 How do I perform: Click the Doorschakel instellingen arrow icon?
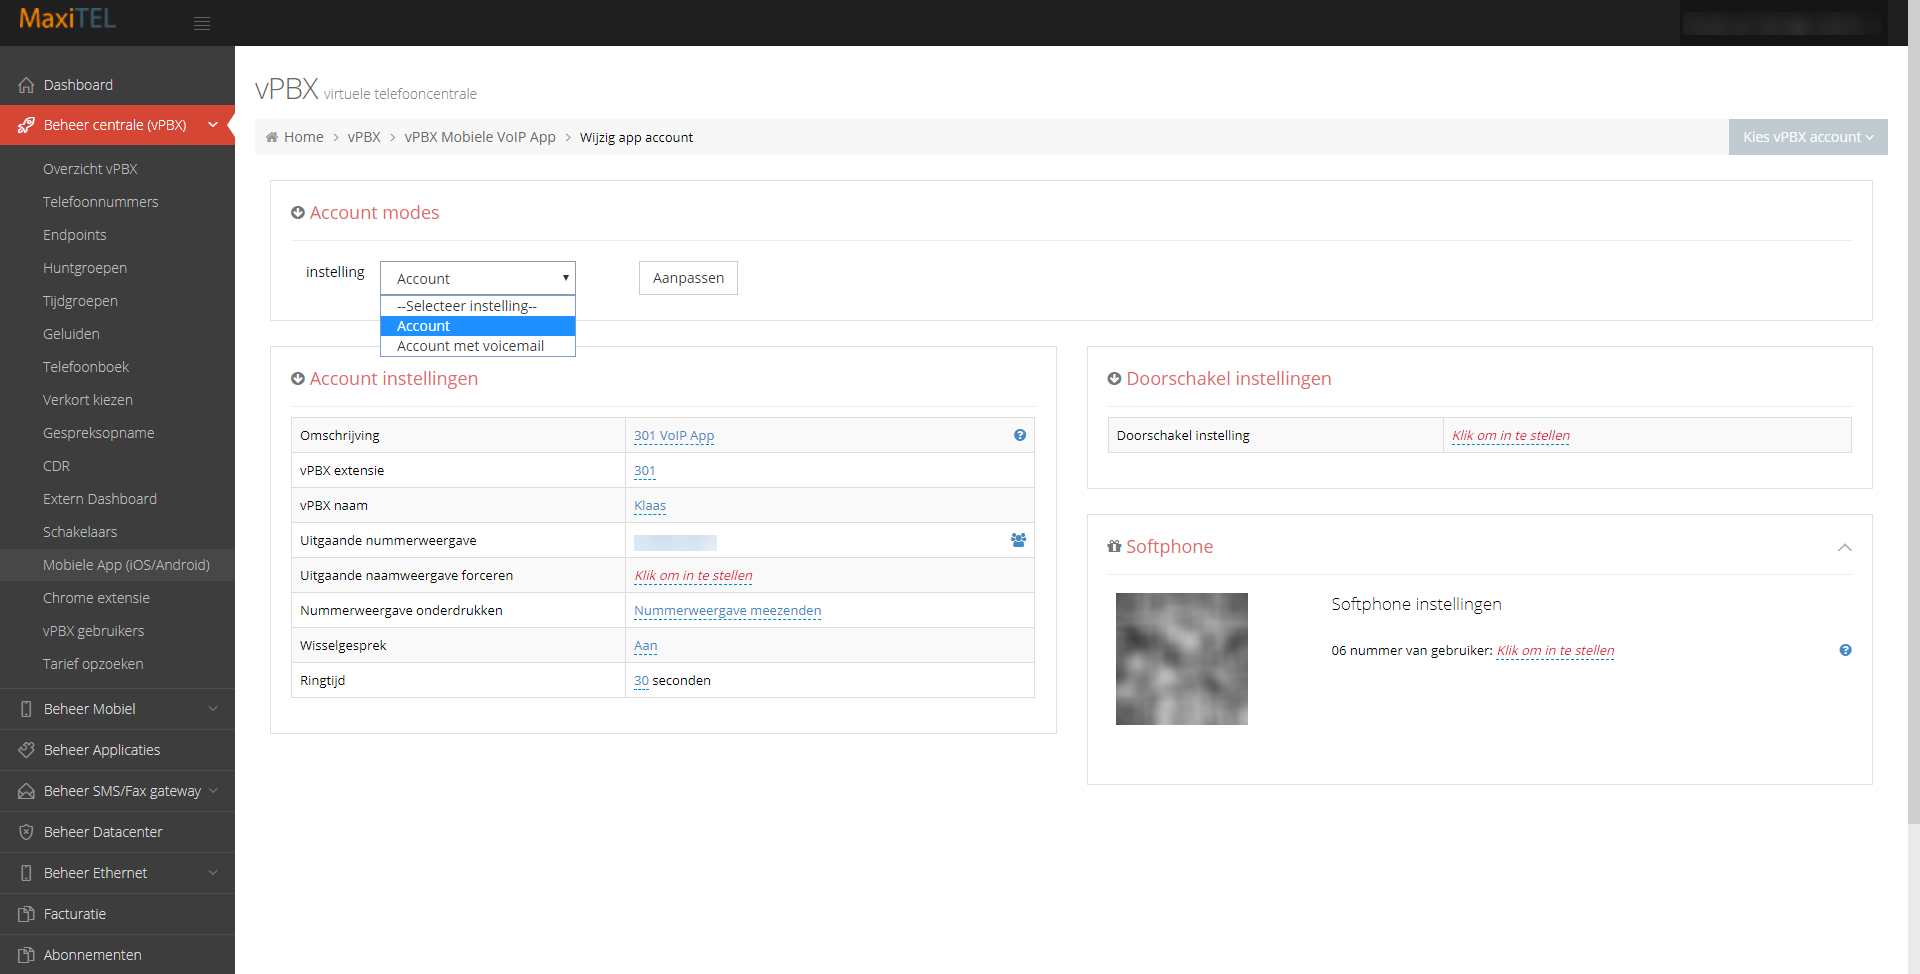click(x=1114, y=379)
